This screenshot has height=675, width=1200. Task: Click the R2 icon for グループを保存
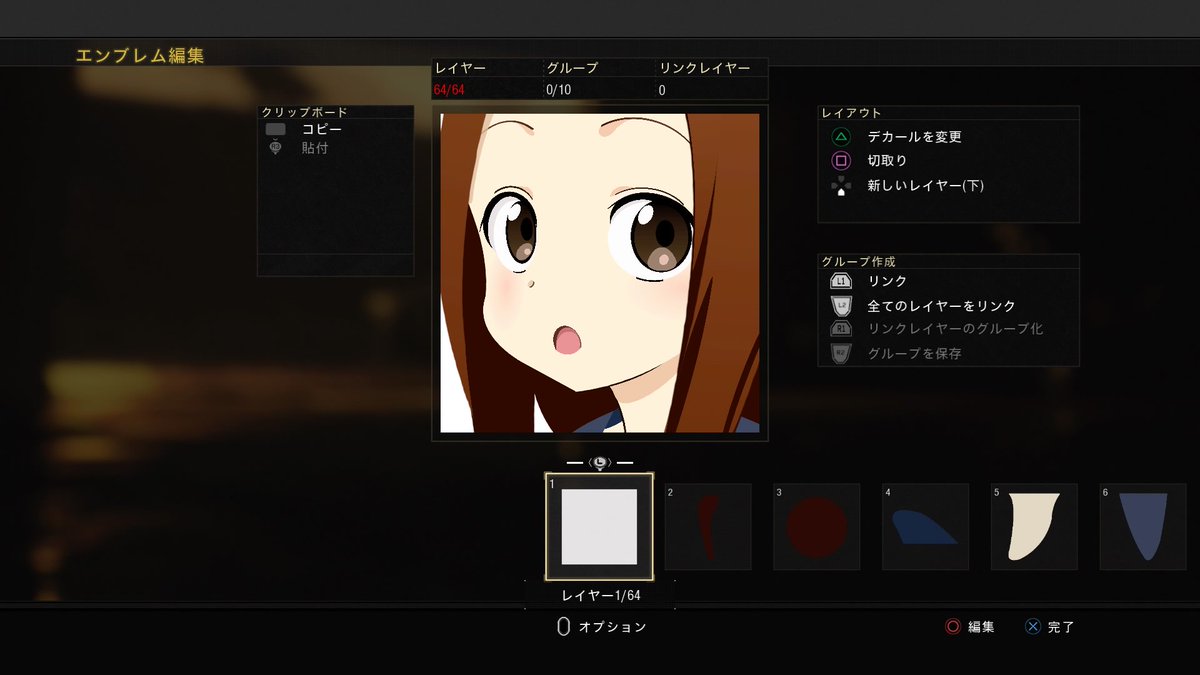click(x=841, y=353)
